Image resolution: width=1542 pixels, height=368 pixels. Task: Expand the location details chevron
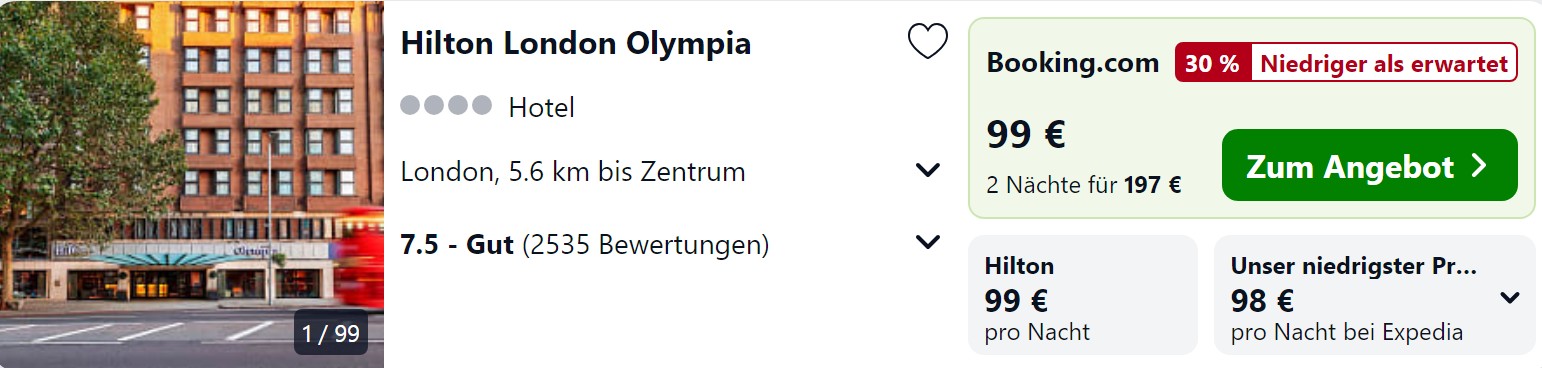(928, 171)
